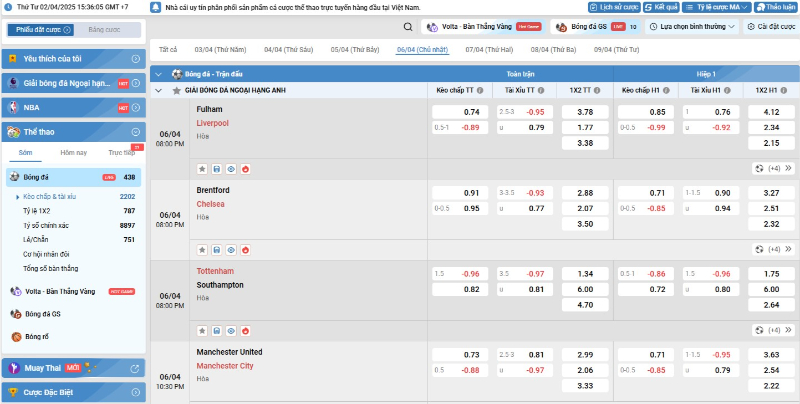Bet Chelsea handicap odds 0.95
The image size is (800, 404).
pyautogui.click(x=460, y=208)
